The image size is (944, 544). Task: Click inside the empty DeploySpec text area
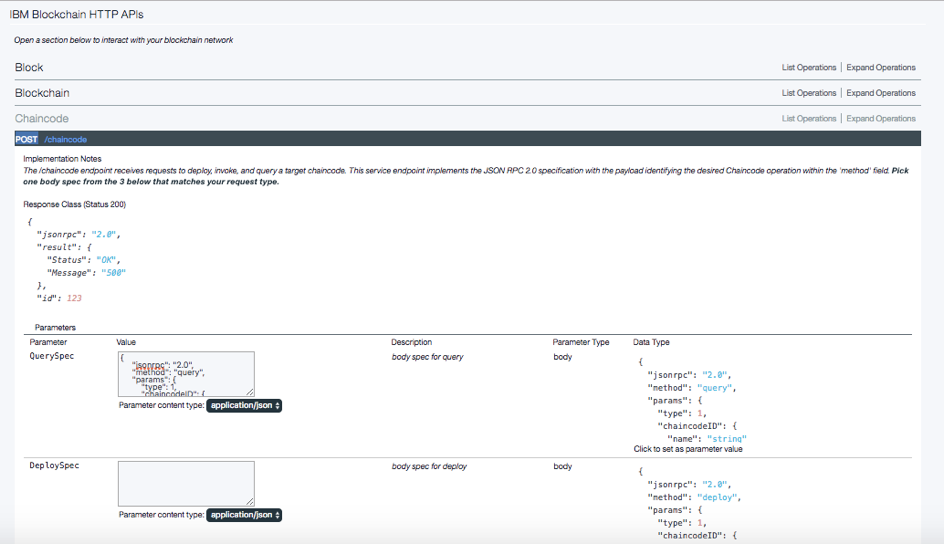click(185, 483)
